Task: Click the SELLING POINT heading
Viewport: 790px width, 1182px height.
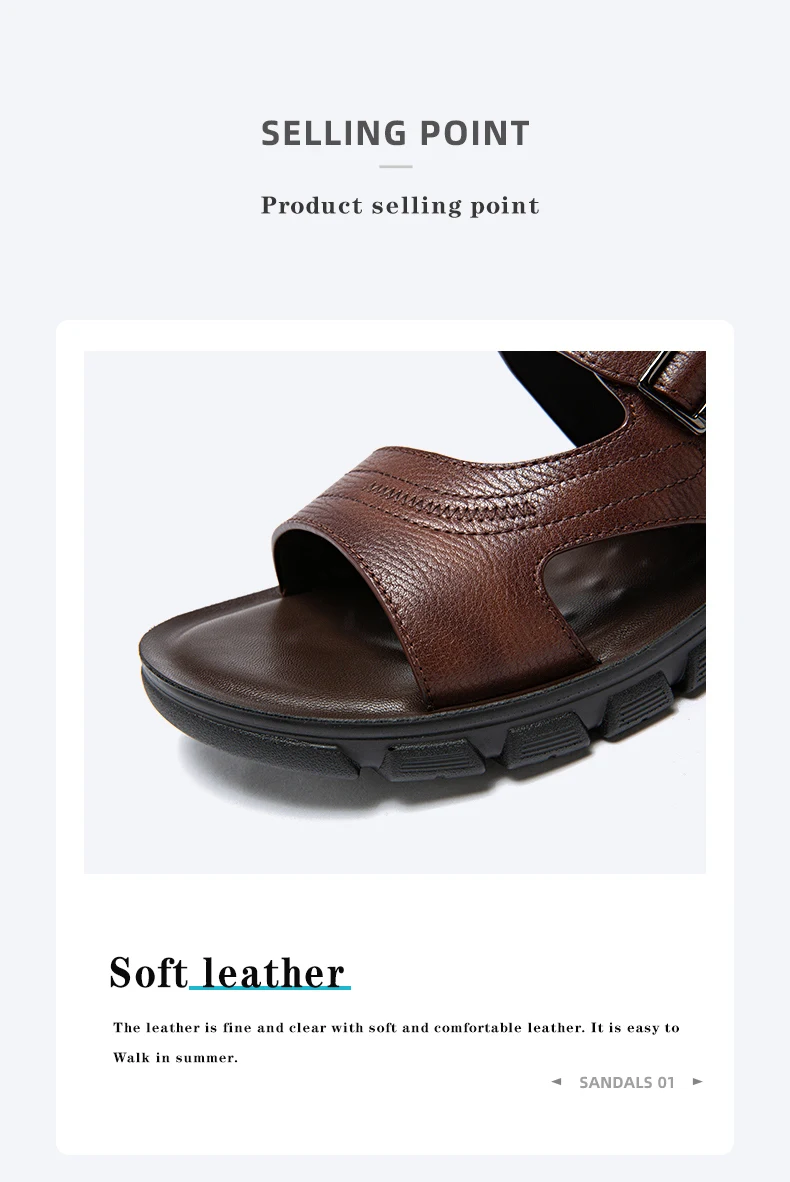Action: [395, 133]
